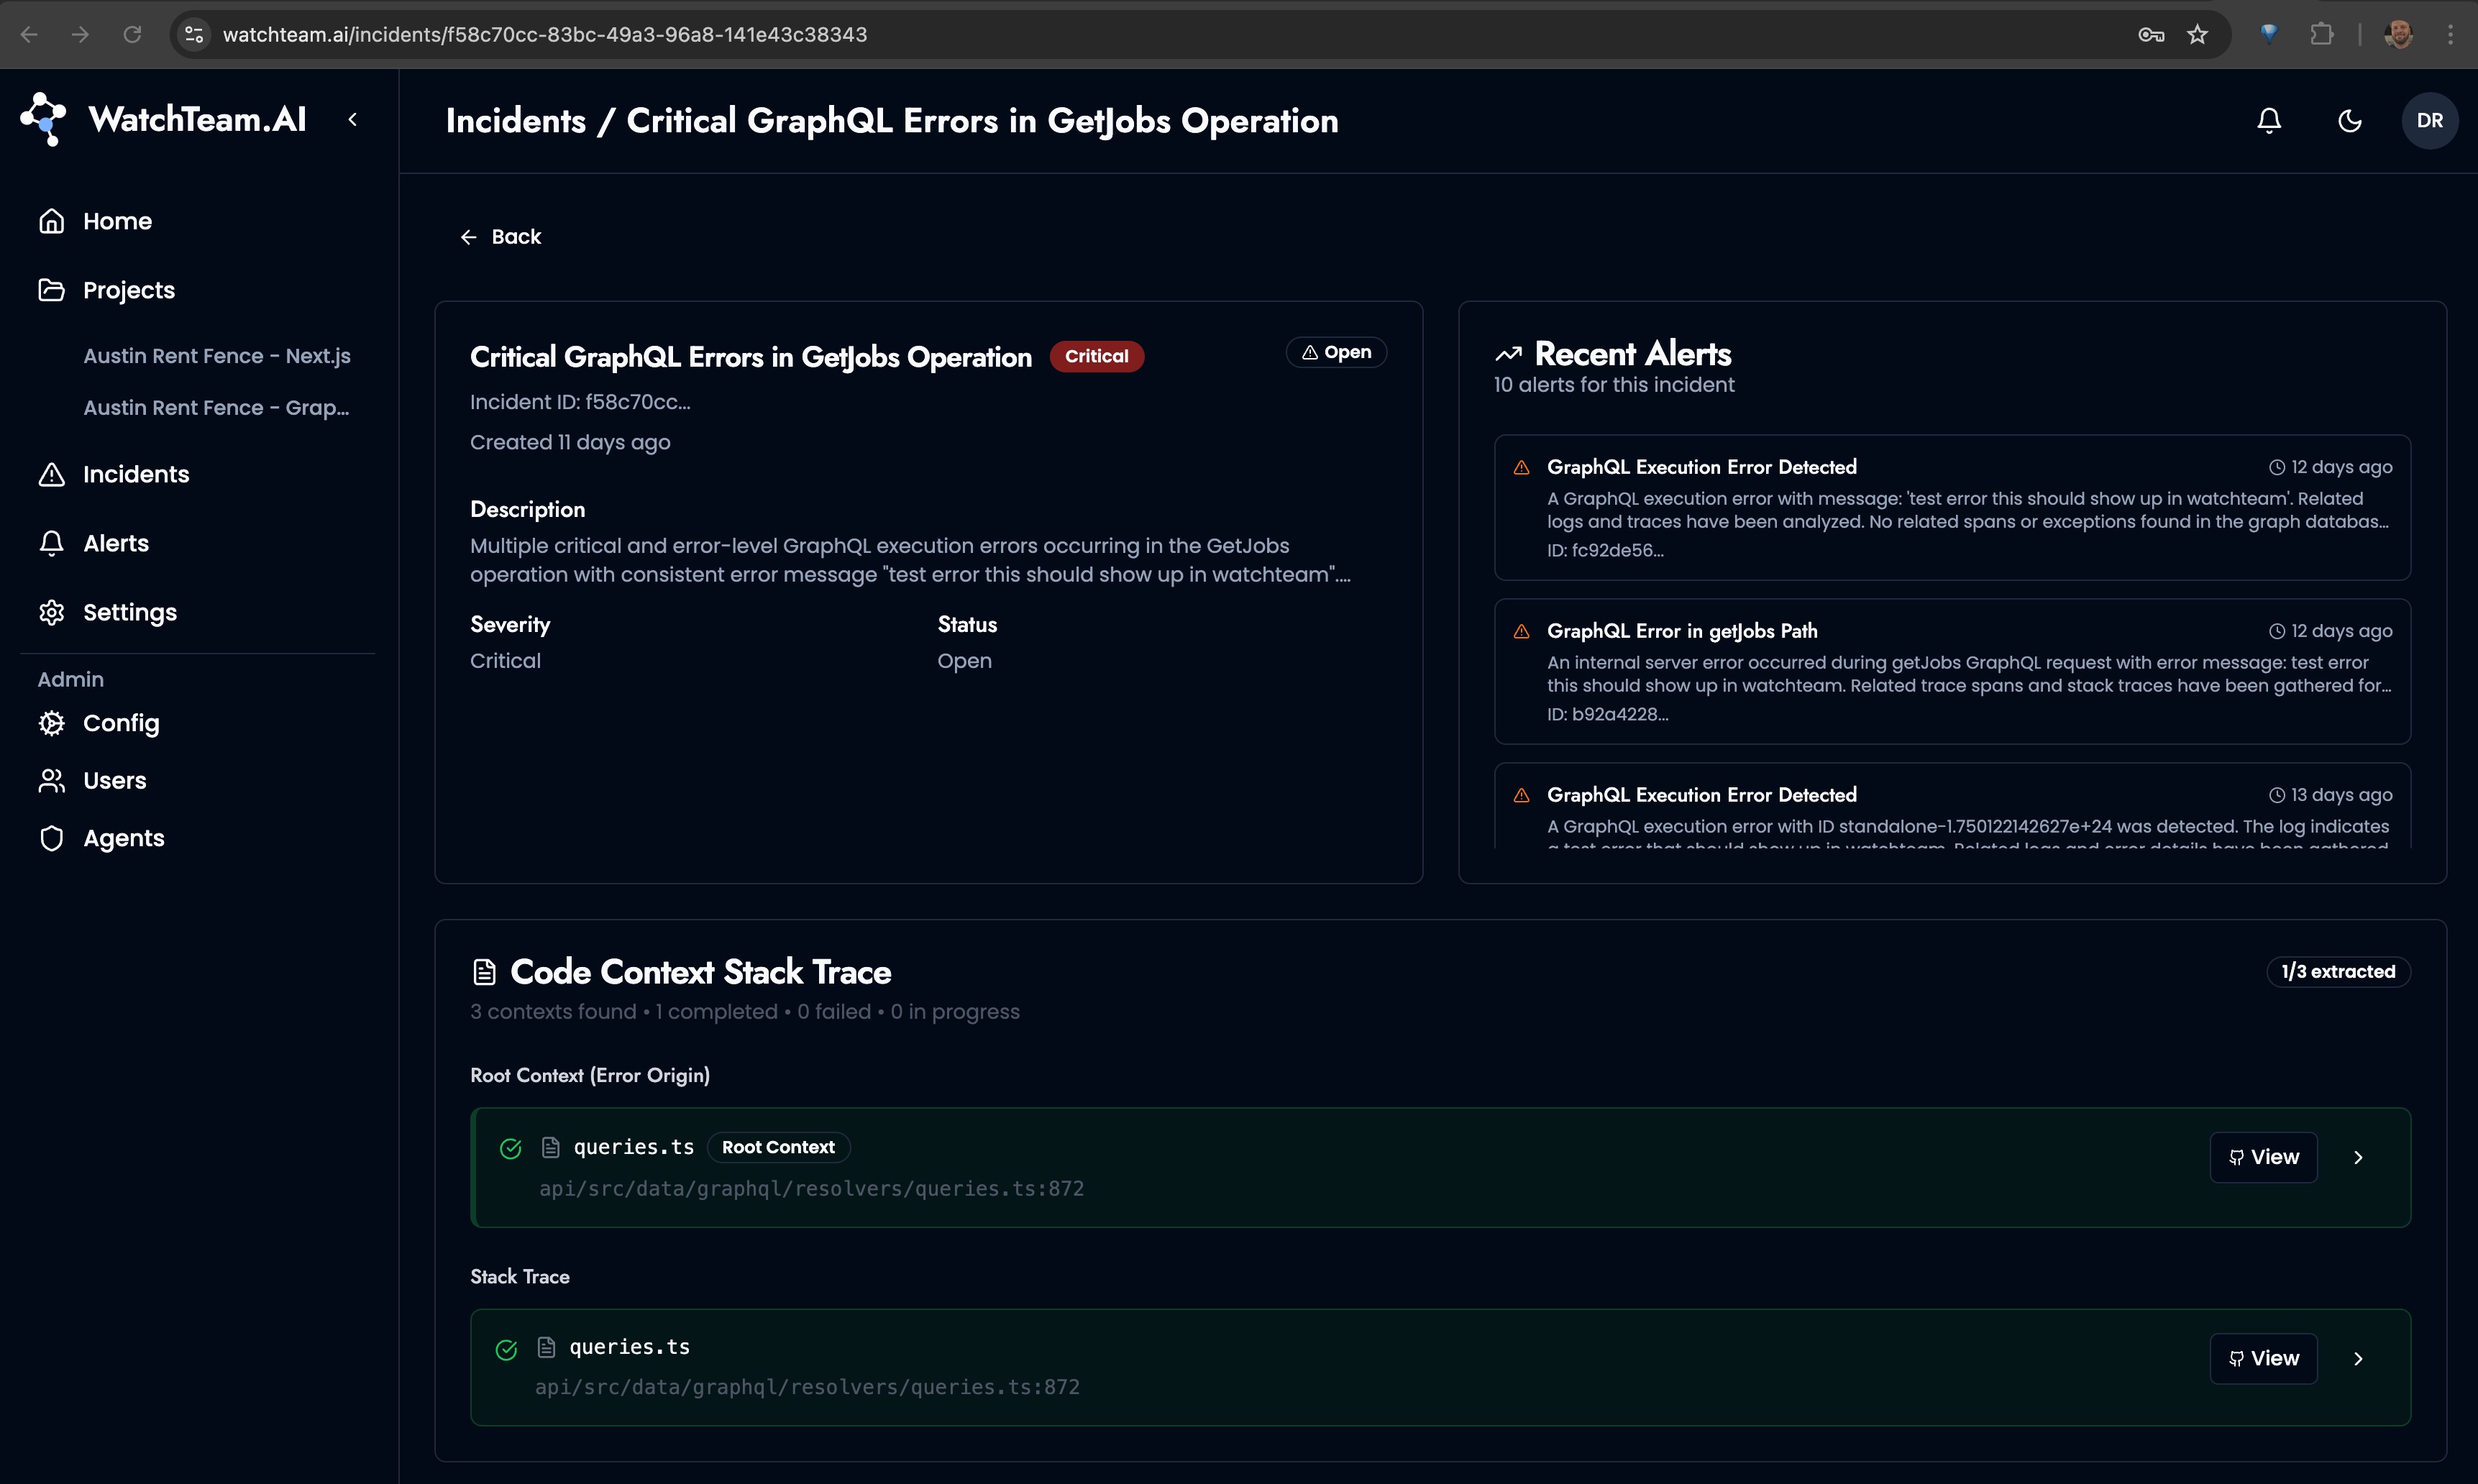Click the Open status badge
The width and height of the screenshot is (2478, 1484).
pyautogui.click(x=1336, y=353)
